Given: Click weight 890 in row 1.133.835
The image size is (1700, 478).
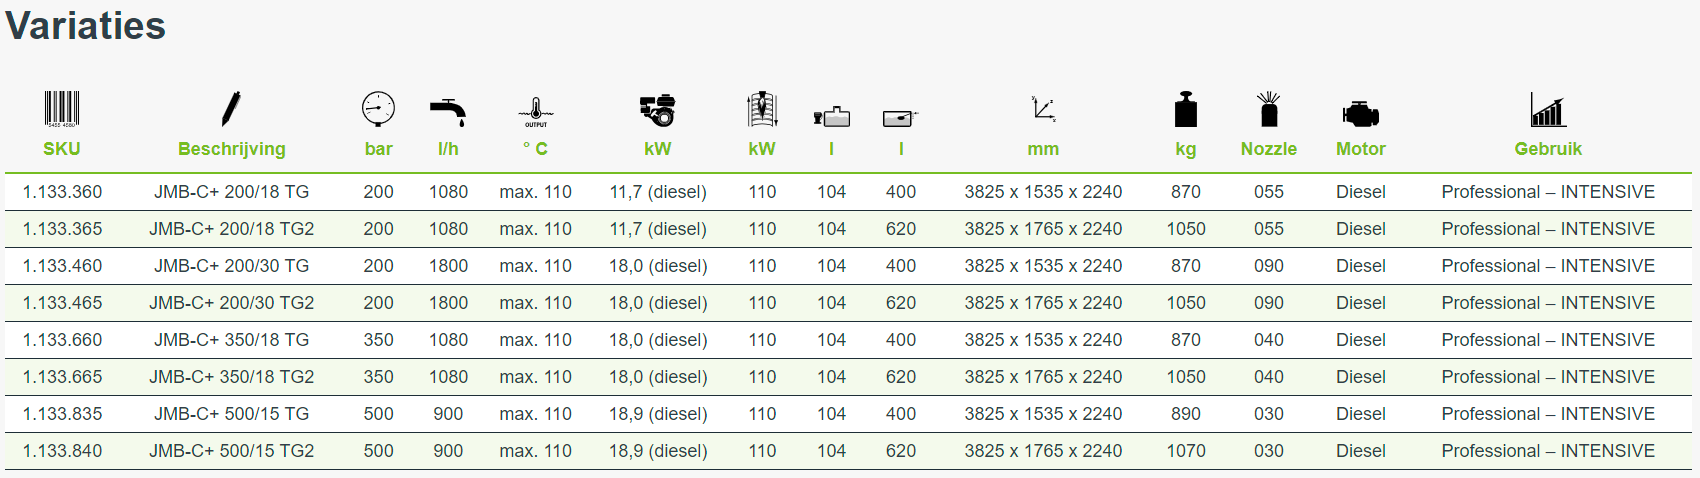Looking at the screenshot, I should click(1186, 414).
